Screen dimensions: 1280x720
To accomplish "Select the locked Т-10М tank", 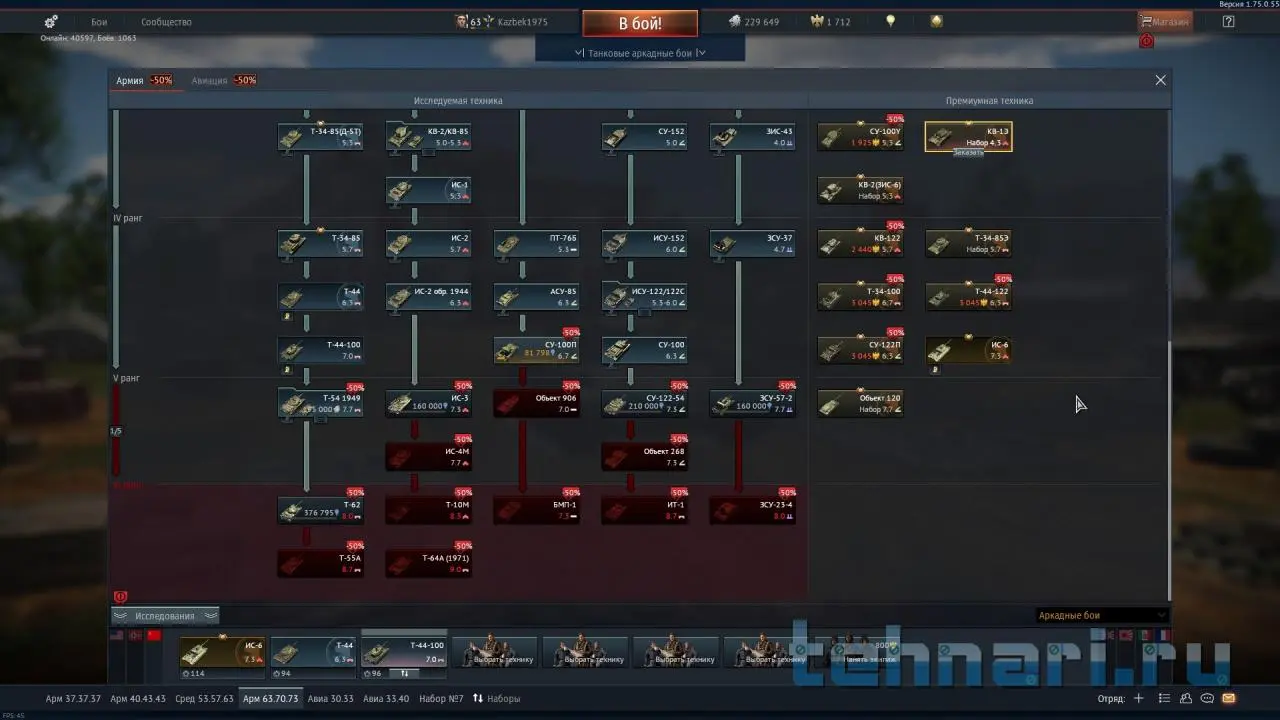I will [428, 510].
